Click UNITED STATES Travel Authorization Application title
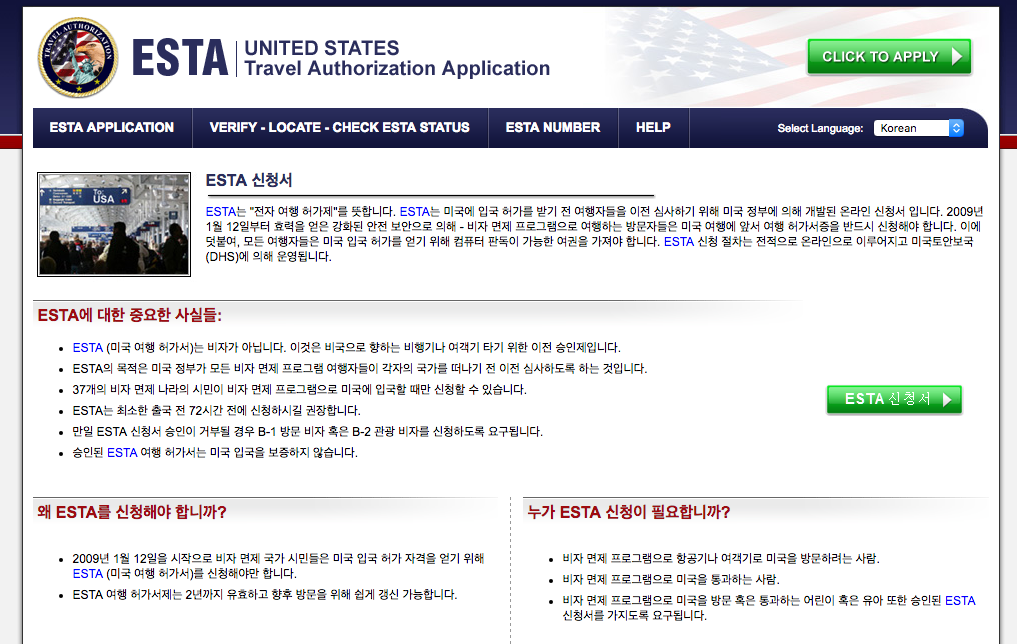The image size is (1017, 644). tap(397, 58)
